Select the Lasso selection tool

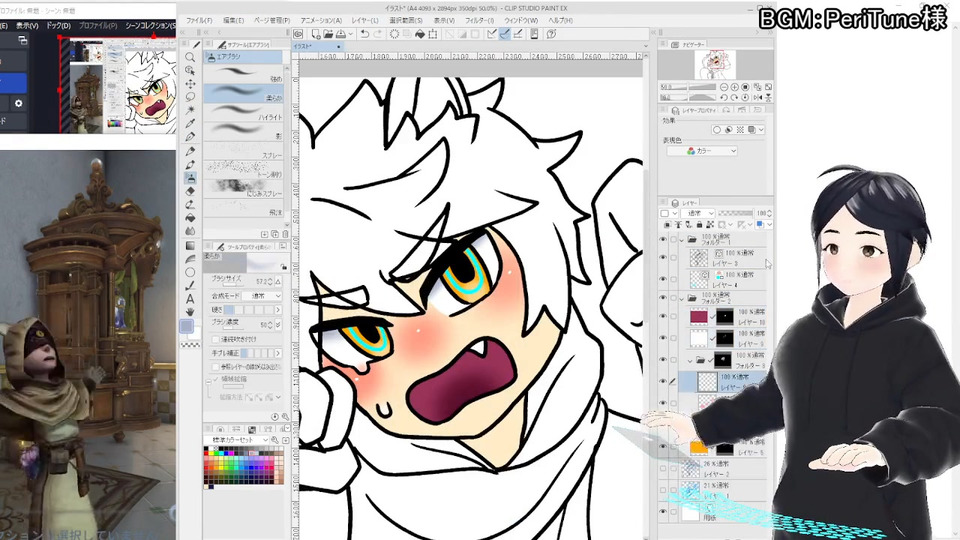click(x=190, y=97)
